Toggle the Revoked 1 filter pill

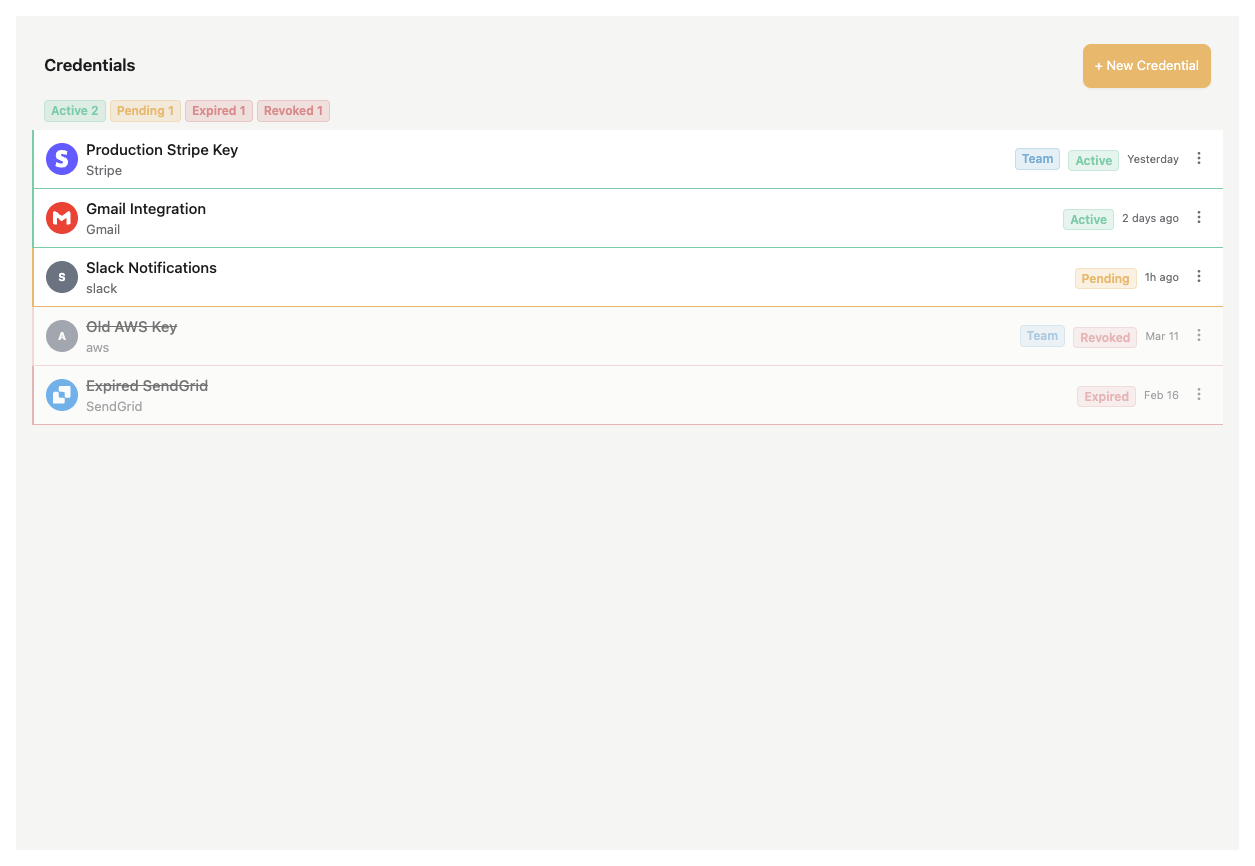point(293,110)
